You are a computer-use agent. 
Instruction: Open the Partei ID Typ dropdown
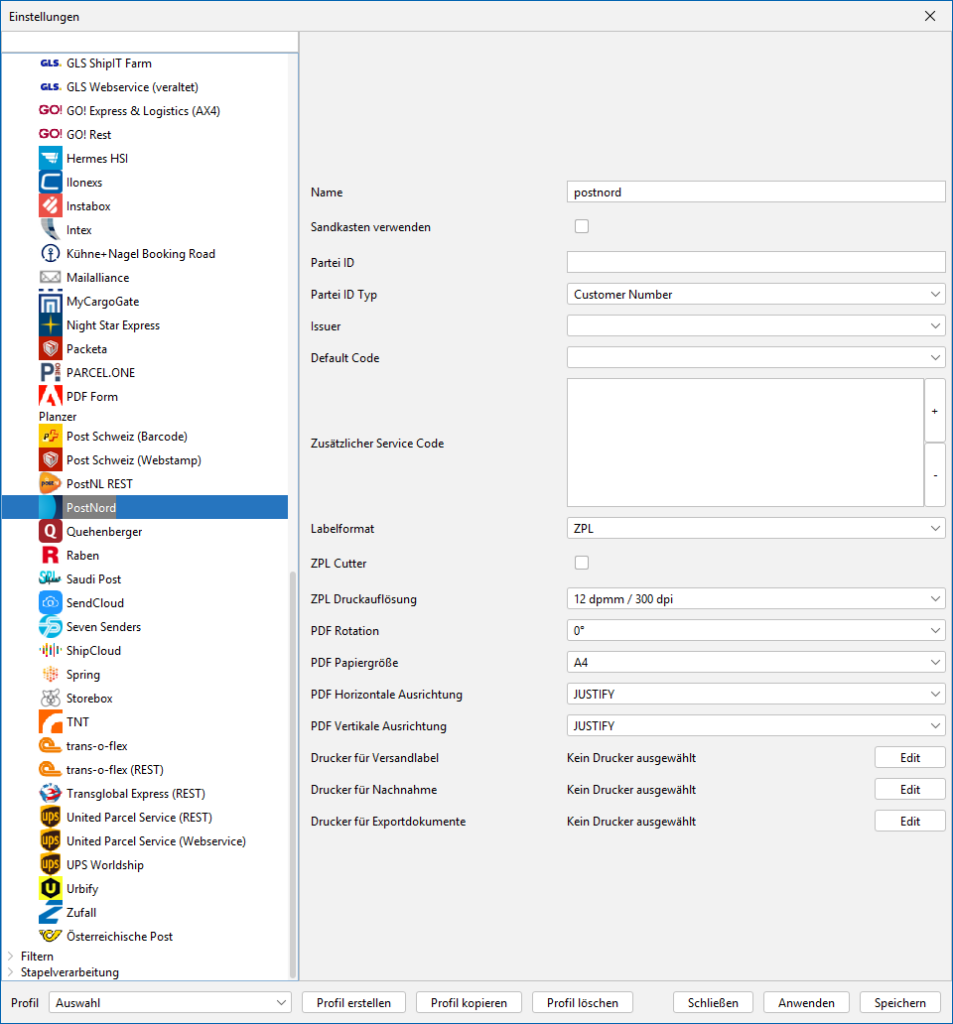[x=755, y=295]
